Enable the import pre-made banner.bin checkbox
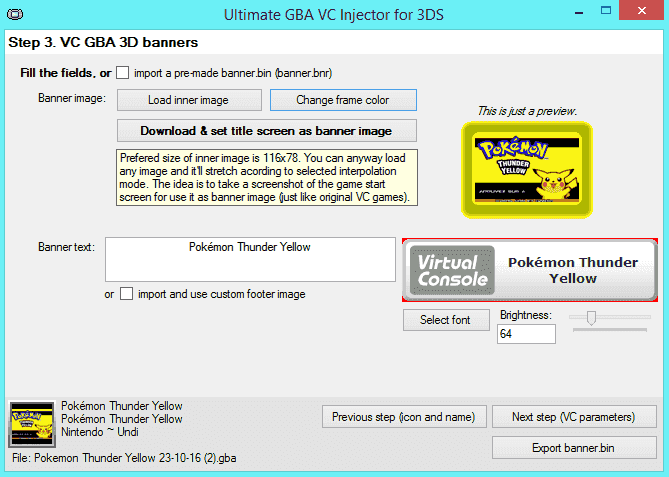 123,73
